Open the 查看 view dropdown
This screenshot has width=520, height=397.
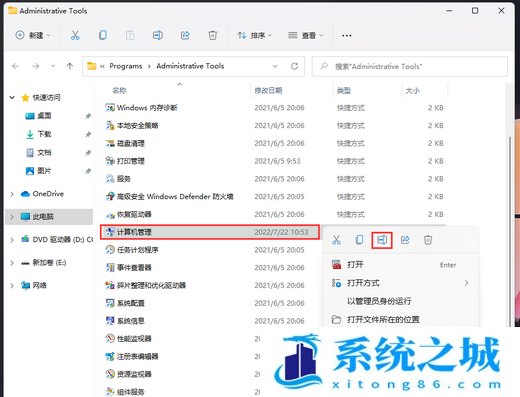point(305,35)
